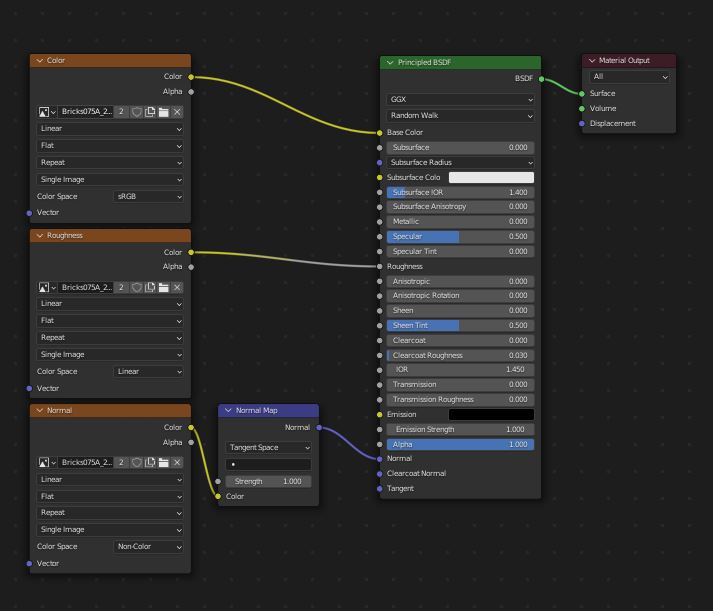Click image browse icon in Color node
713x611 pixels.
tap(47, 112)
